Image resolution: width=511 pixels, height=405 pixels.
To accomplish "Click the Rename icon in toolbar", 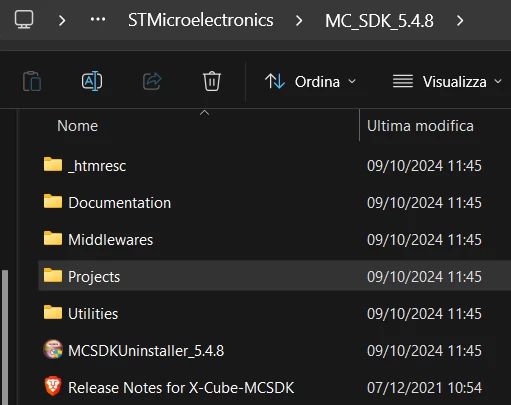I will [x=92, y=81].
